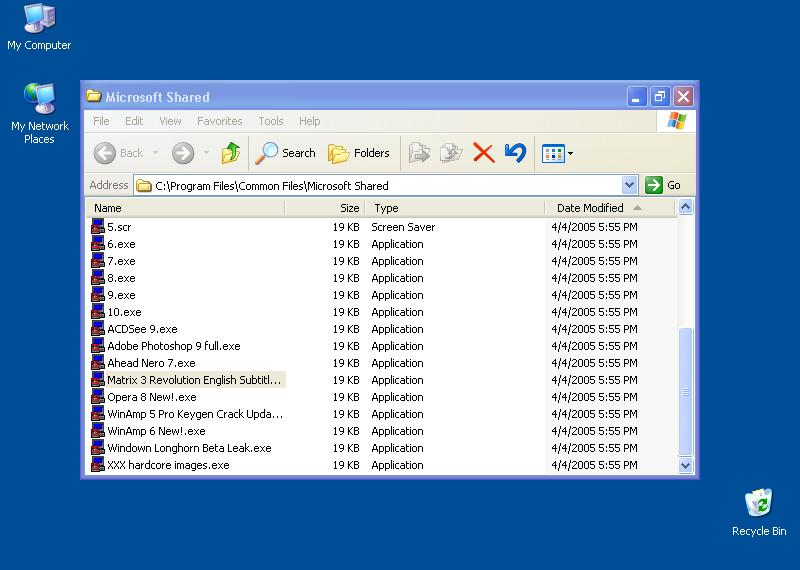The height and width of the screenshot is (570, 800).
Task: Click Size cell of 6.exe row
Action: click(x=346, y=244)
